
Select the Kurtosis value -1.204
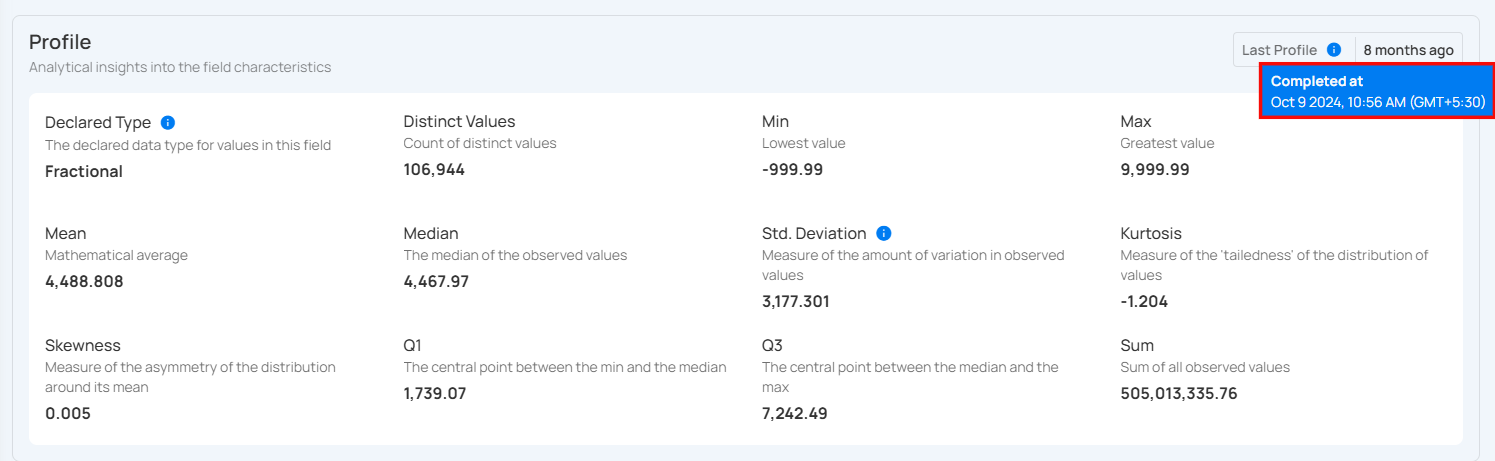[x=1144, y=302]
